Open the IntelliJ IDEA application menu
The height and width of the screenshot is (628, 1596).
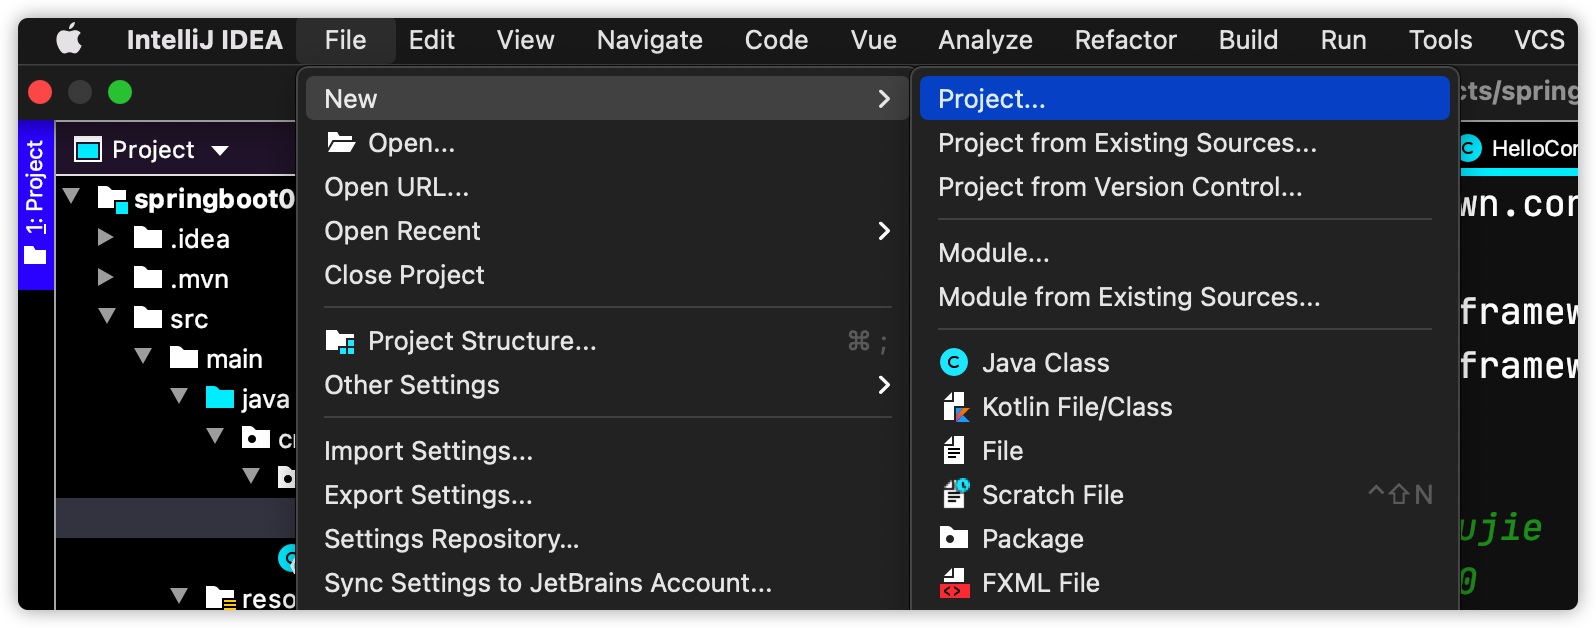click(x=205, y=40)
